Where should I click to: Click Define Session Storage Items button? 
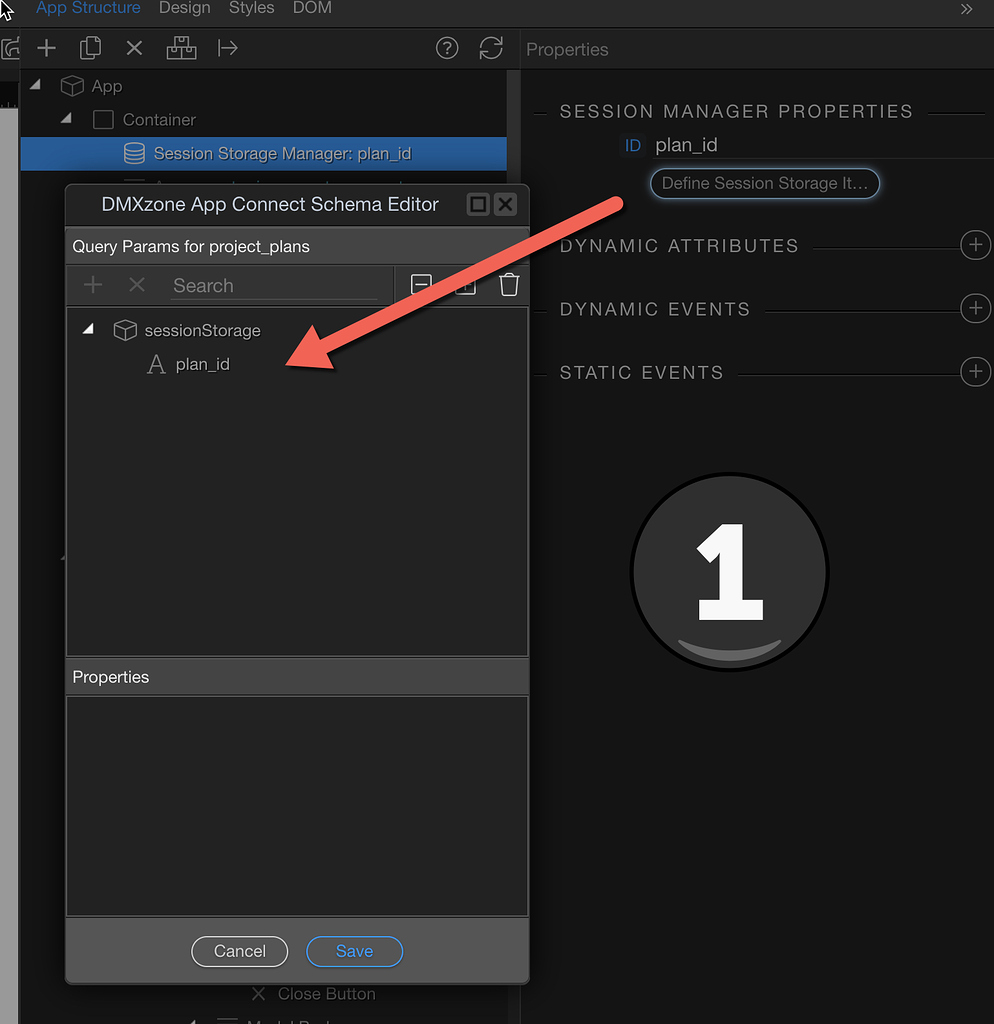point(764,184)
